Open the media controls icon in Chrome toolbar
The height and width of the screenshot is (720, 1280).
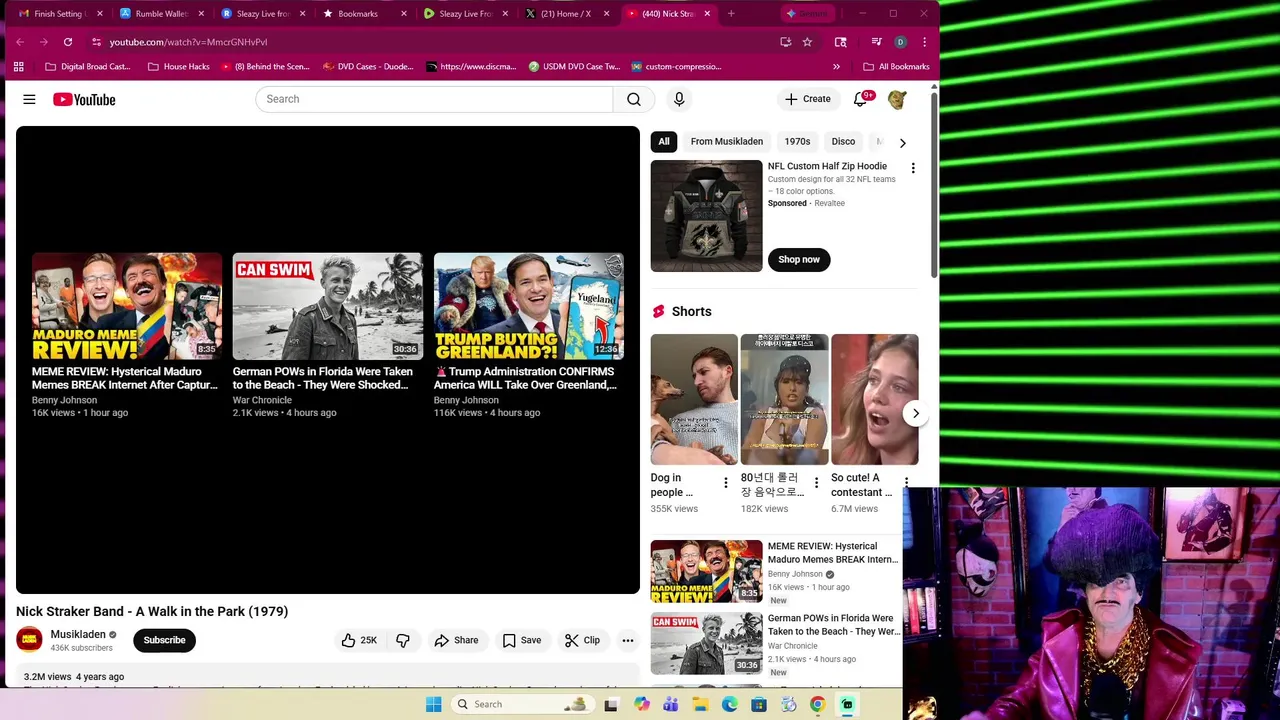click(x=876, y=42)
